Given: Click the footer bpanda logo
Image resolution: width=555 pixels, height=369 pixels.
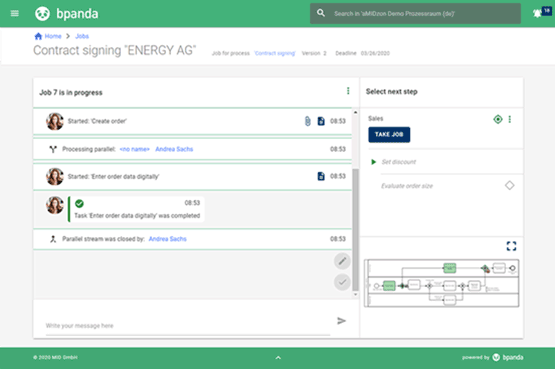Looking at the screenshot, I should click(508, 357).
